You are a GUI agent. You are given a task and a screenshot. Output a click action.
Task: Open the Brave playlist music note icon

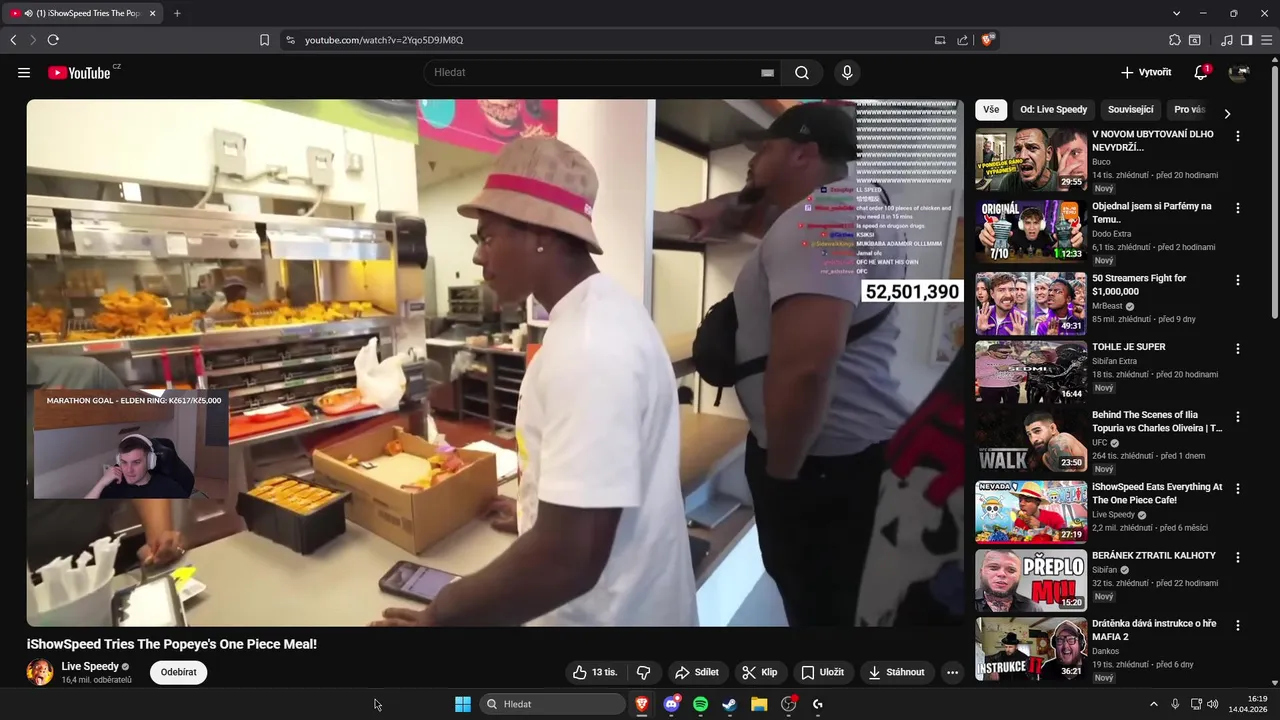pyautogui.click(x=1227, y=40)
